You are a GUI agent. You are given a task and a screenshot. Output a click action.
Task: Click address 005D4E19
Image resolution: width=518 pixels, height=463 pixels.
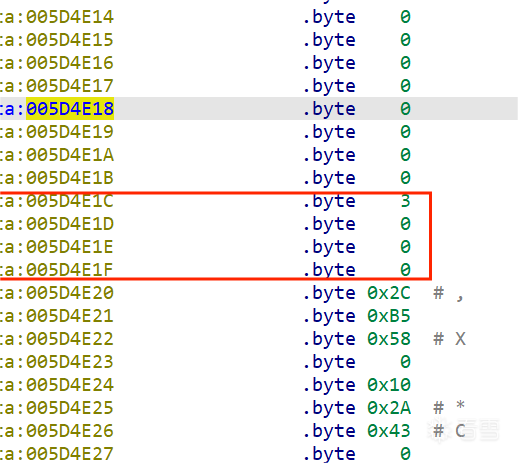click(x=70, y=132)
